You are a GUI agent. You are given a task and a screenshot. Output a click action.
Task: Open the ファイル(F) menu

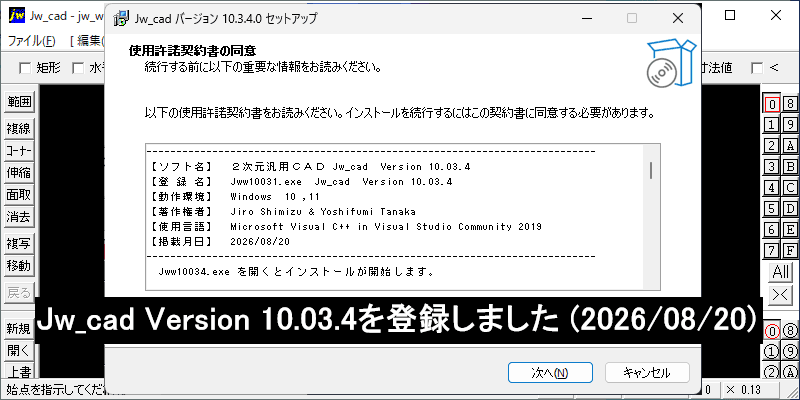point(32,41)
